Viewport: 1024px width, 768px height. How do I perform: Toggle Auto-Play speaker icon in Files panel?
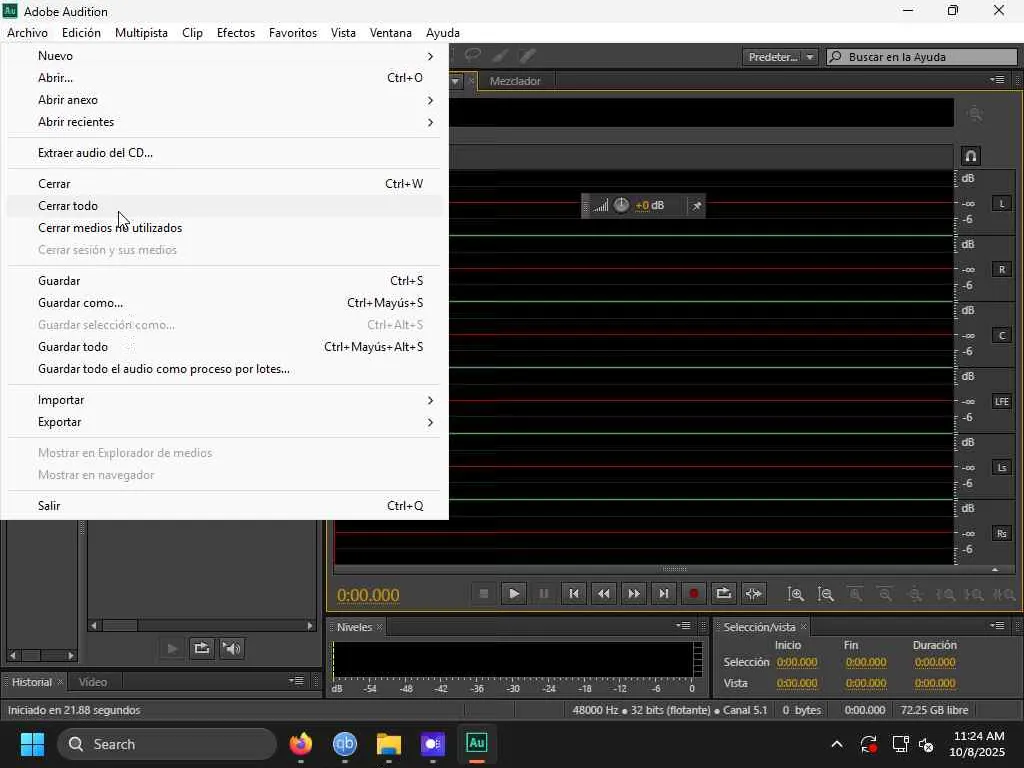[x=232, y=648]
